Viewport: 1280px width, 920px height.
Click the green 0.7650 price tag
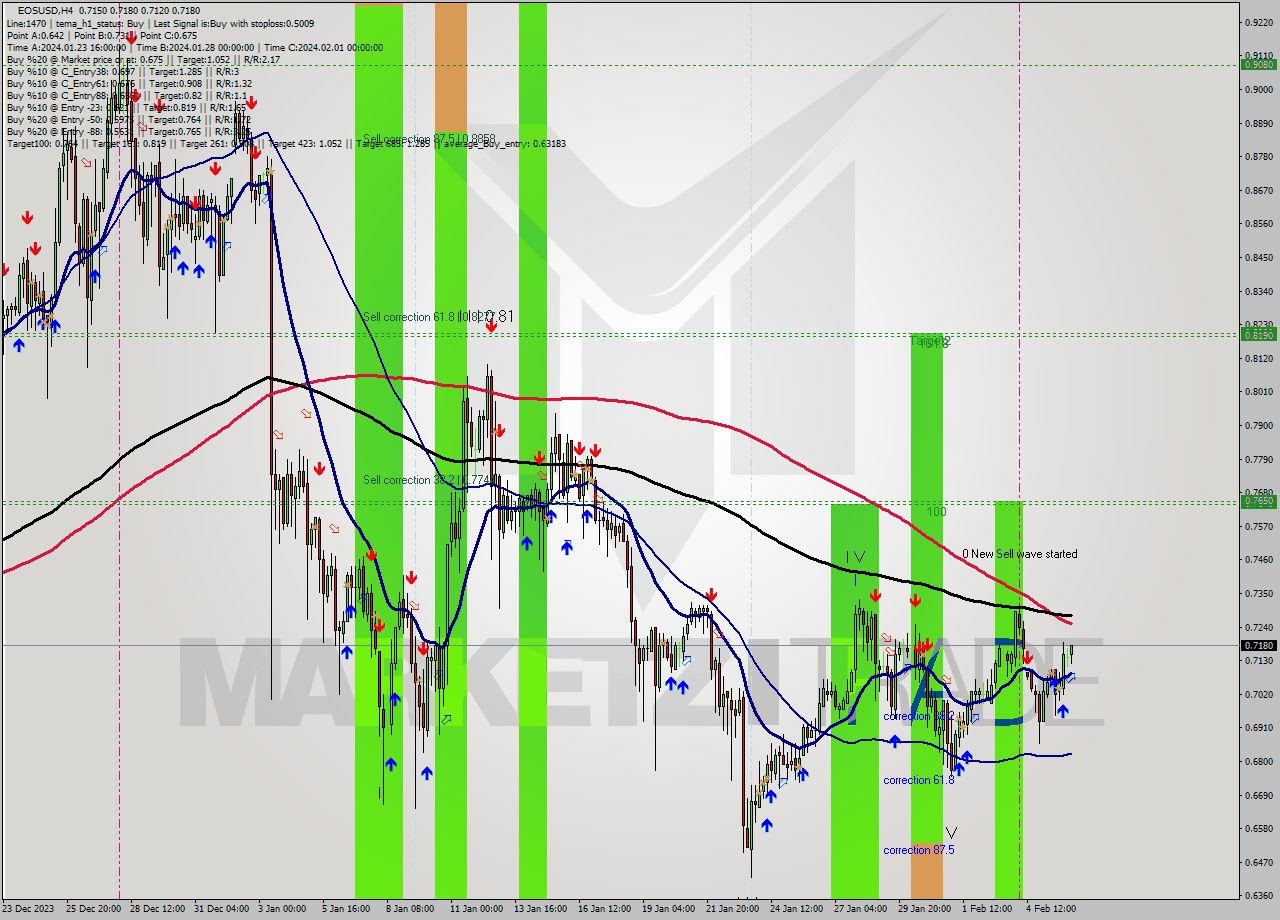pyautogui.click(x=1257, y=501)
